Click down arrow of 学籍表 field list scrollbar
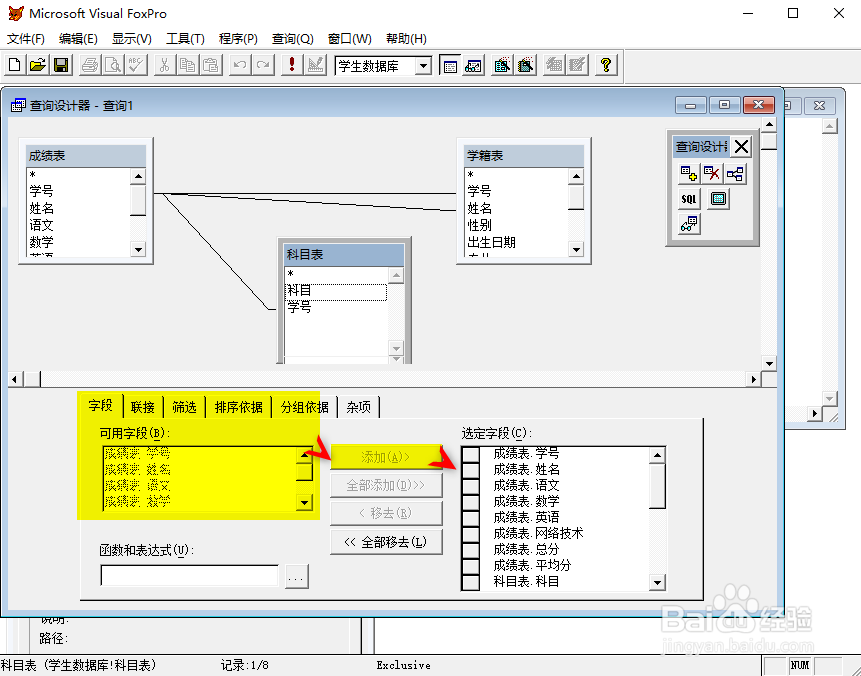Screen dimensions: 861x676 pyautogui.click(x=576, y=250)
